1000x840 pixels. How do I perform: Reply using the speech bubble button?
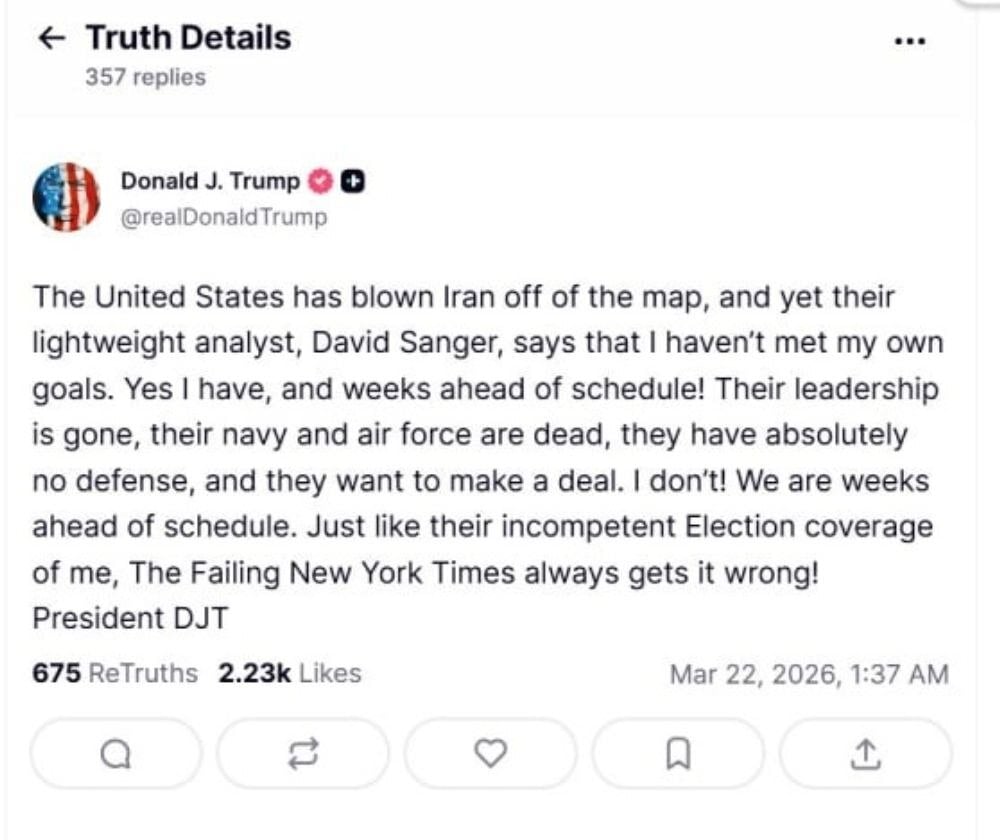(x=116, y=754)
